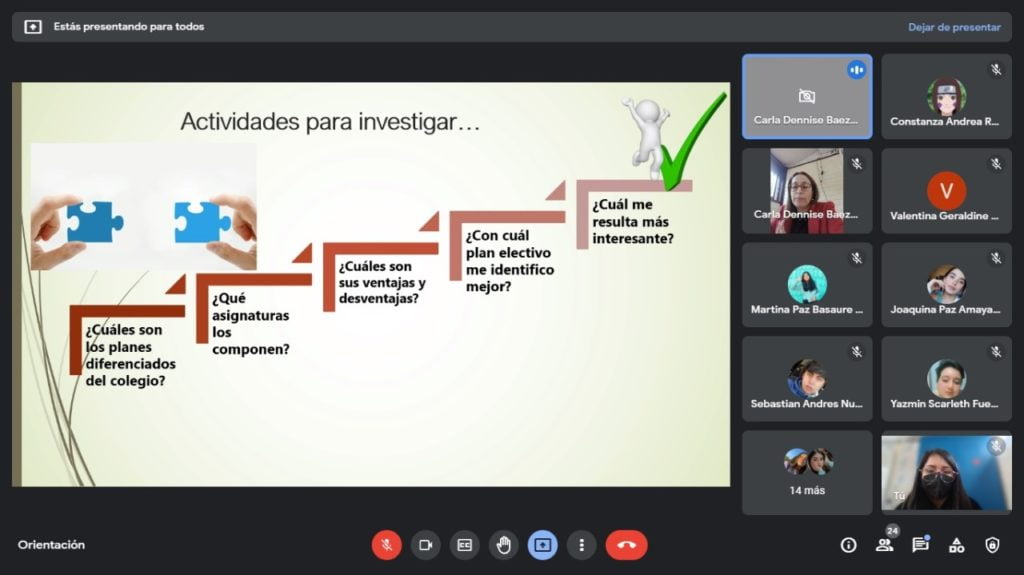Toggle the camera button

[x=426, y=545]
